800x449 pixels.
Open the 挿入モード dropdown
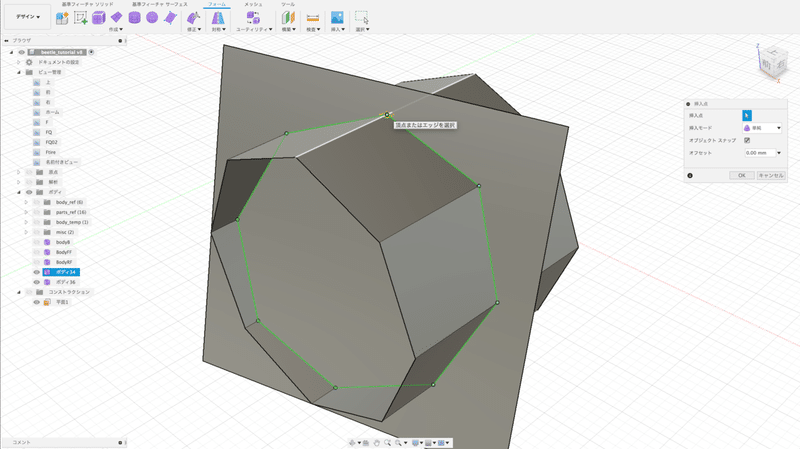click(x=762, y=128)
